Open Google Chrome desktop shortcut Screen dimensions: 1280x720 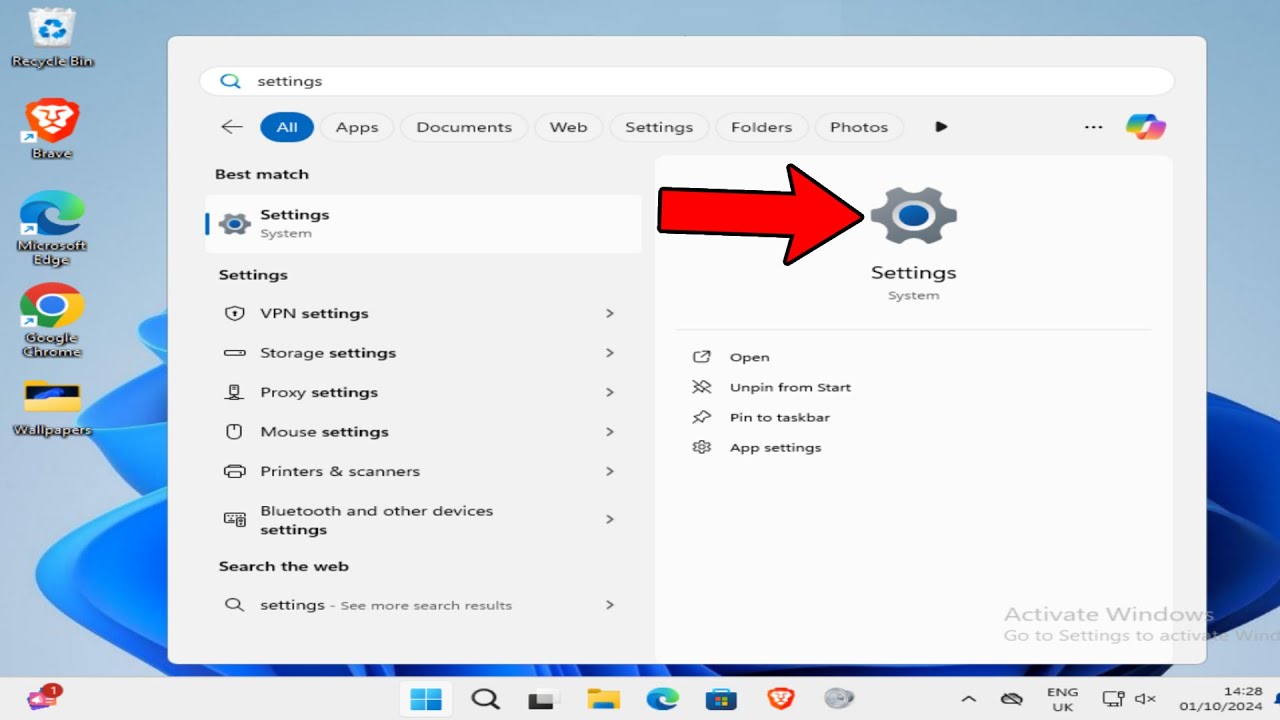(x=52, y=321)
